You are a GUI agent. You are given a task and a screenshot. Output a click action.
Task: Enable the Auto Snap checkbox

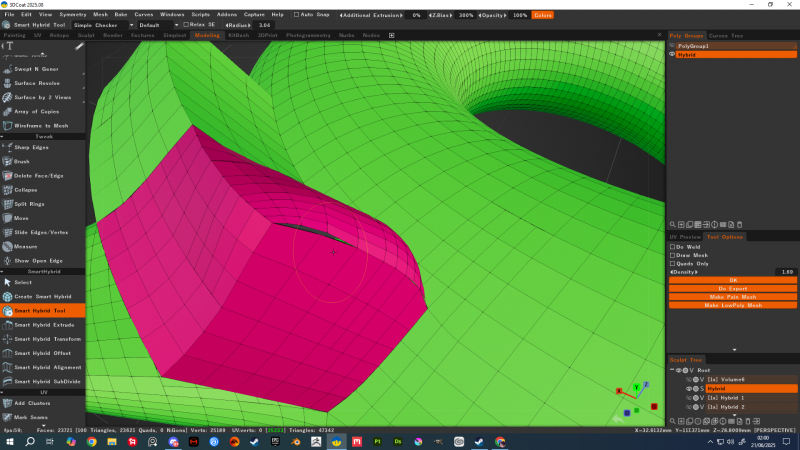point(297,15)
